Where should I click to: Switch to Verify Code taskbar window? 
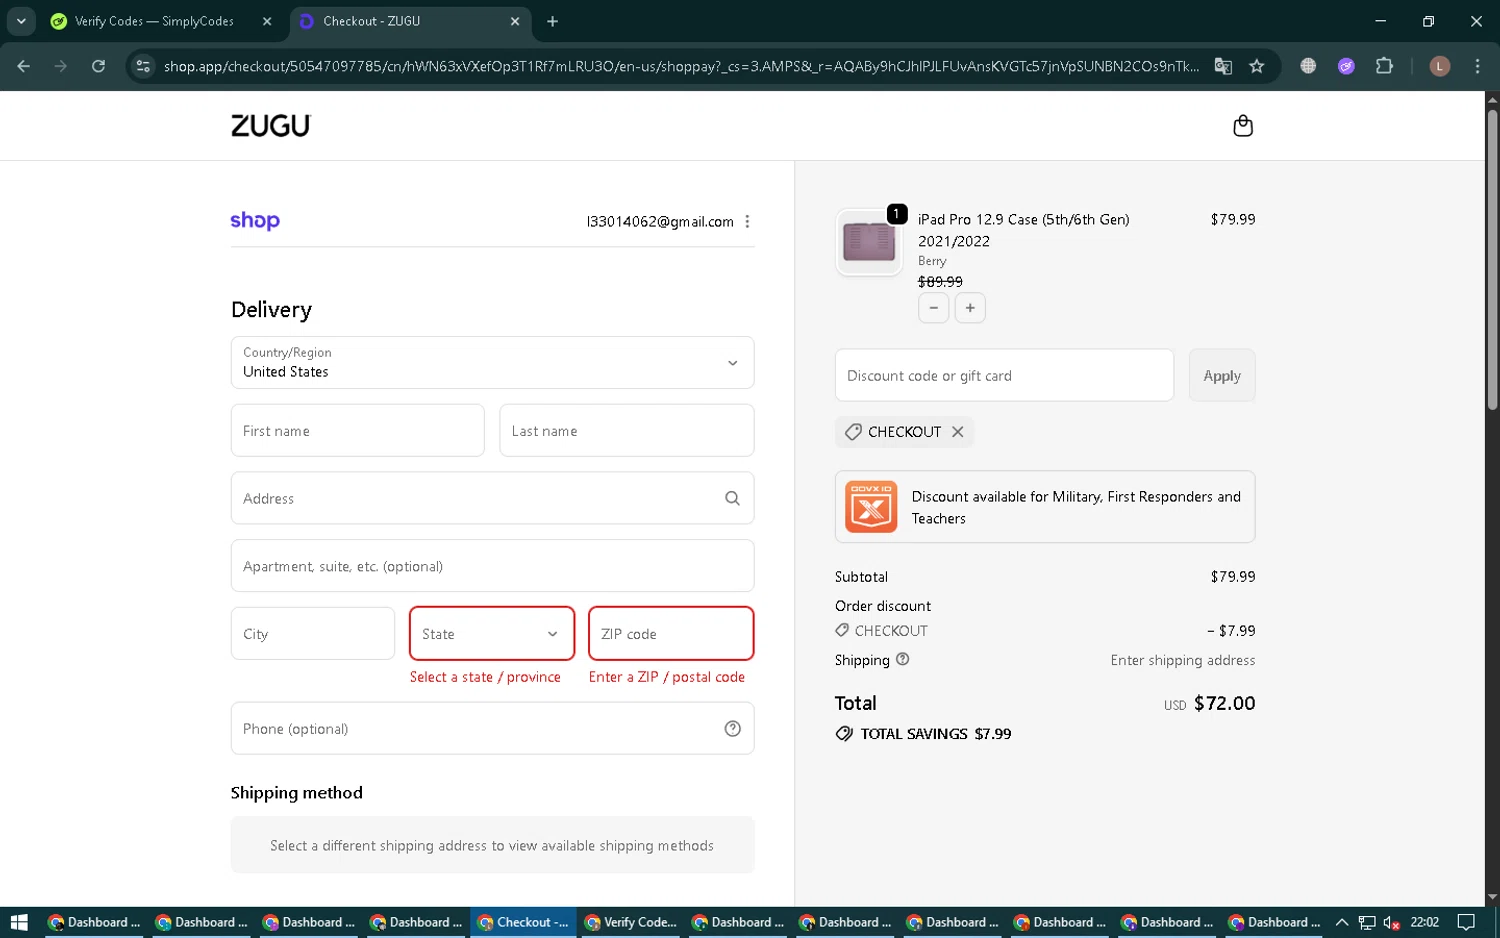(x=631, y=922)
